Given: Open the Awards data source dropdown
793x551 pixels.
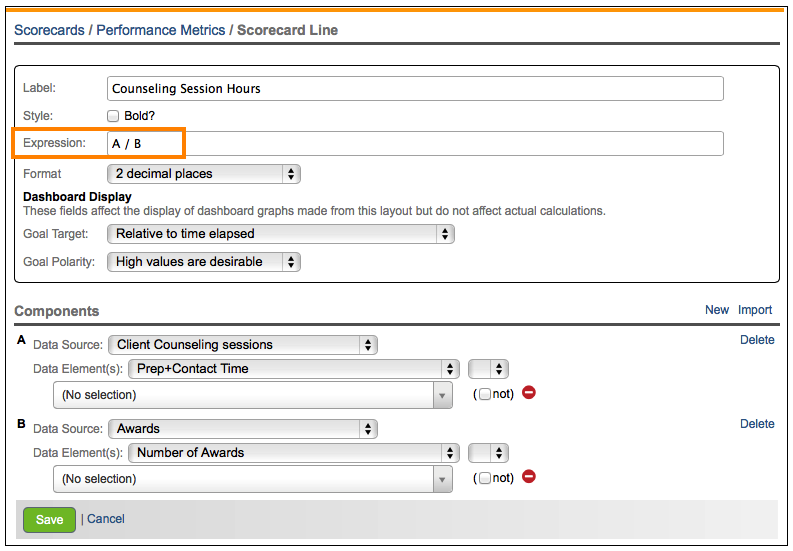Looking at the screenshot, I should (242, 429).
